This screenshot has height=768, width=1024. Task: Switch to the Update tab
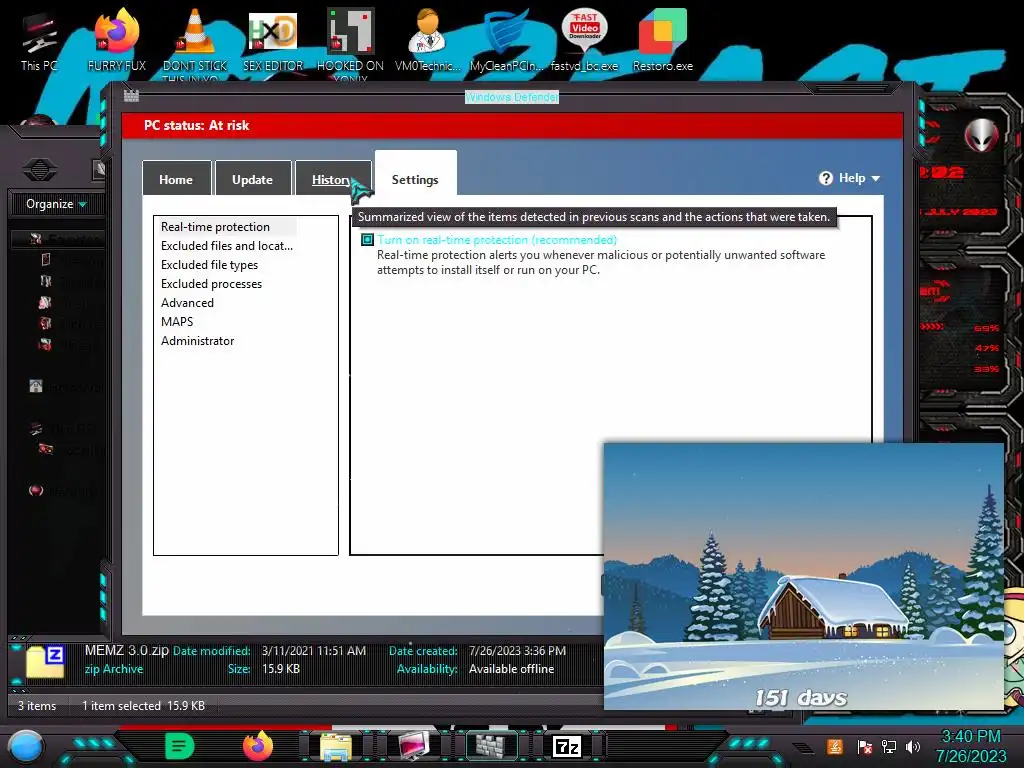tap(253, 179)
